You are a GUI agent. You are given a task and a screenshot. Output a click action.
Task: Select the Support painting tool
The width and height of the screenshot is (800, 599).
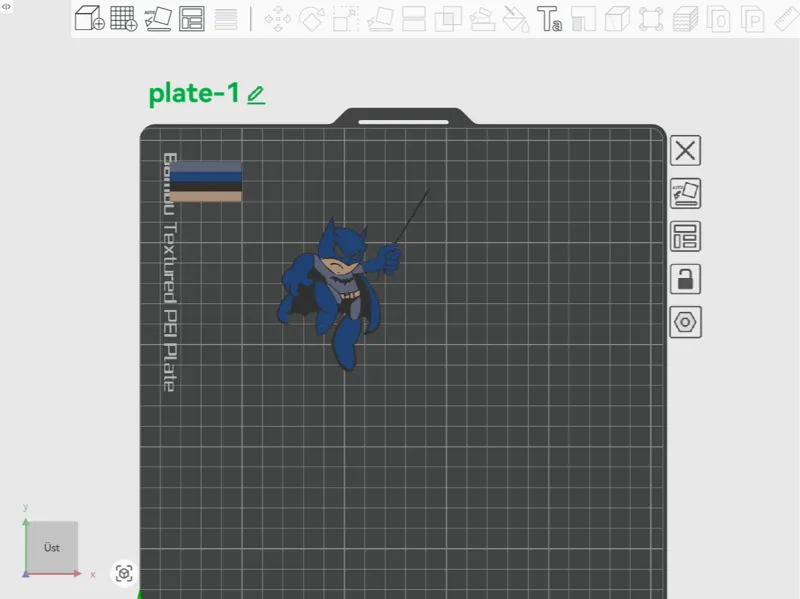pyautogui.click(x=482, y=19)
